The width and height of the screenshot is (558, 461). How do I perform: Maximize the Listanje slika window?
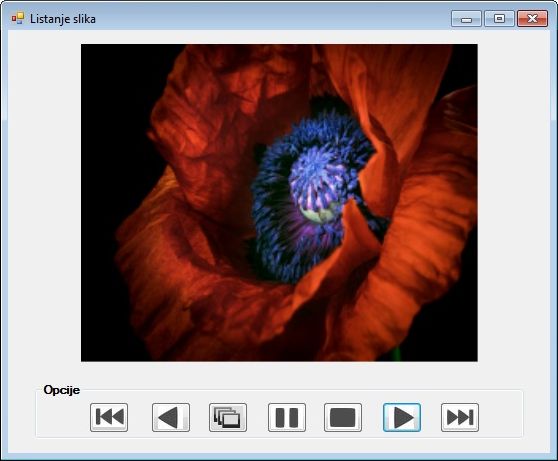coord(499,19)
